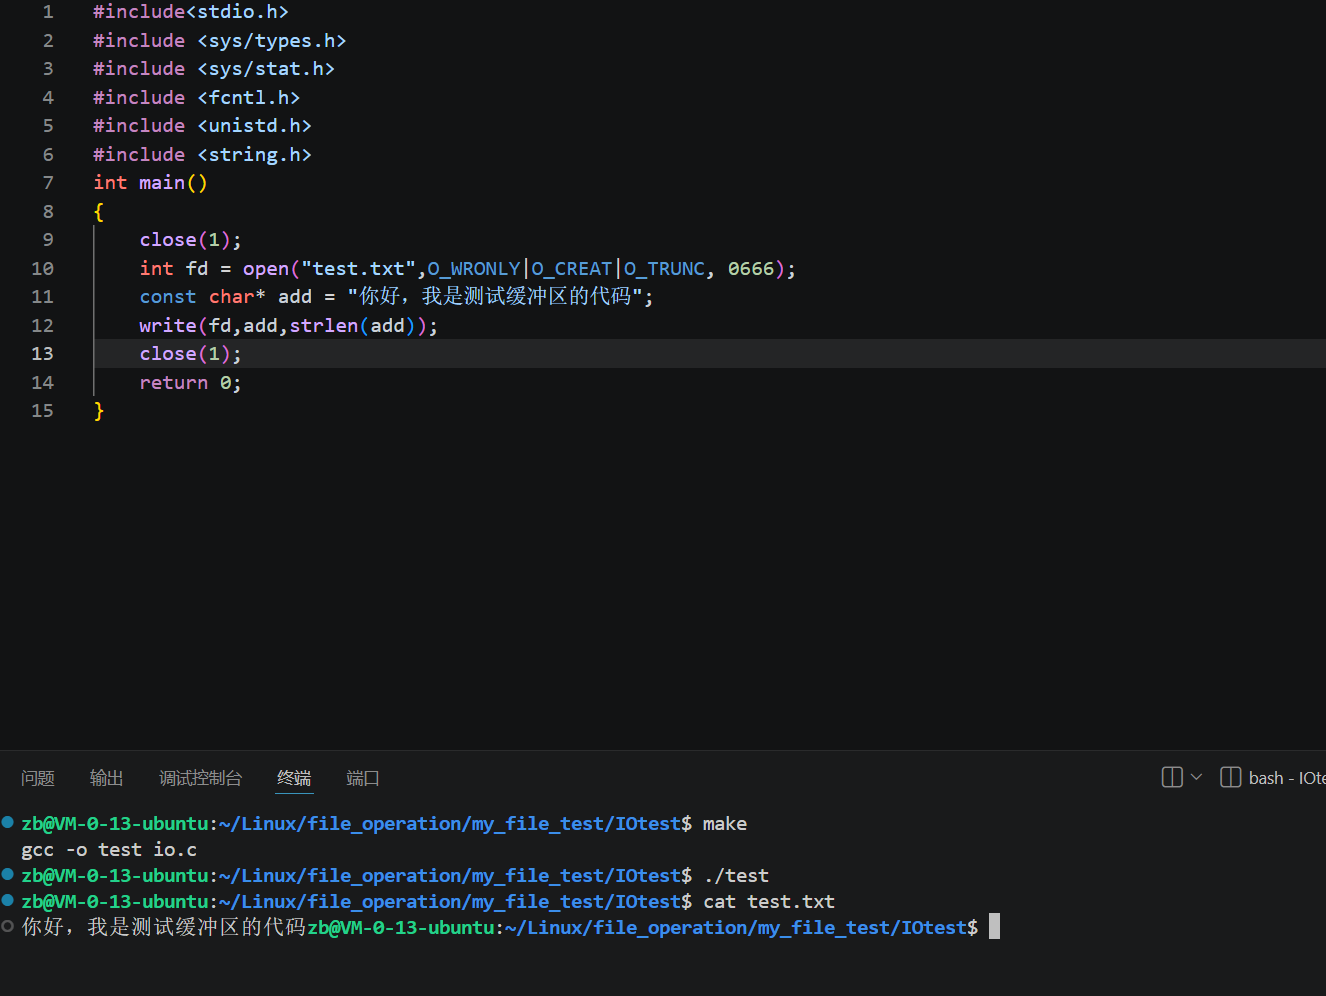Open the 问题 panel tab
Image resolution: width=1326 pixels, height=996 pixels.
[x=38, y=778]
